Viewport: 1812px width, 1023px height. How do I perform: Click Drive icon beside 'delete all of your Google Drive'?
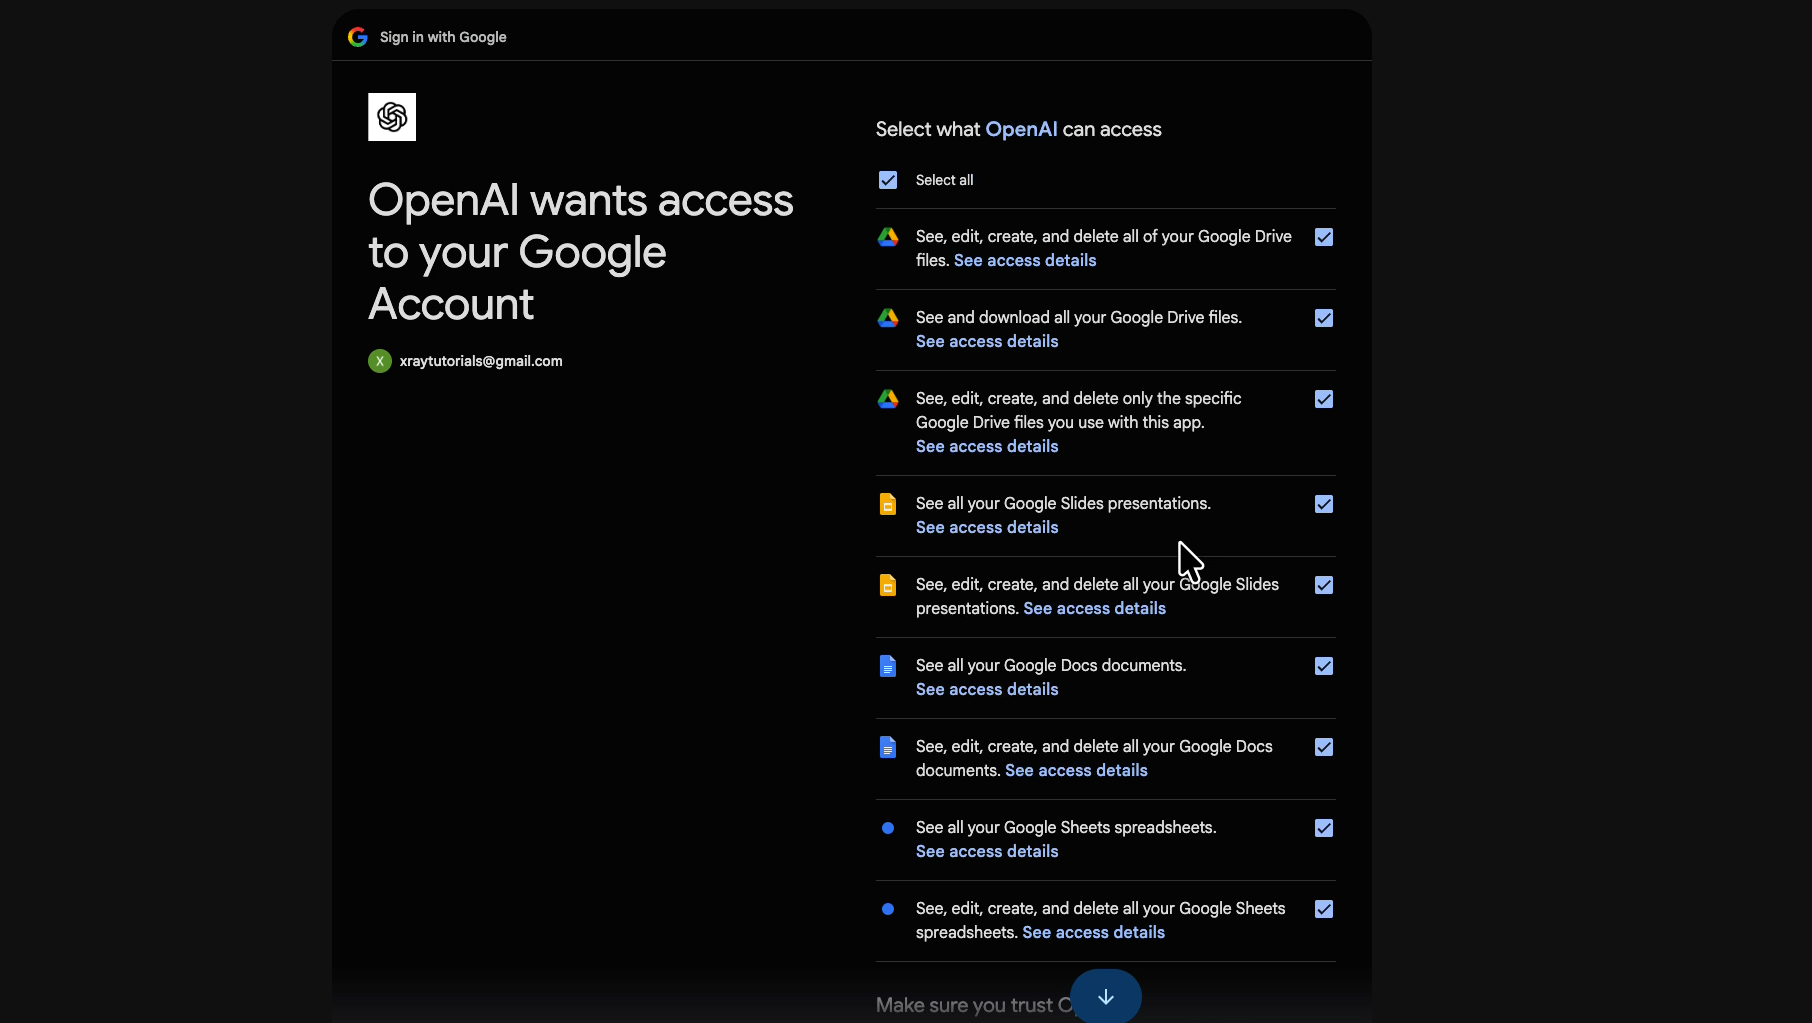point(888,237)
